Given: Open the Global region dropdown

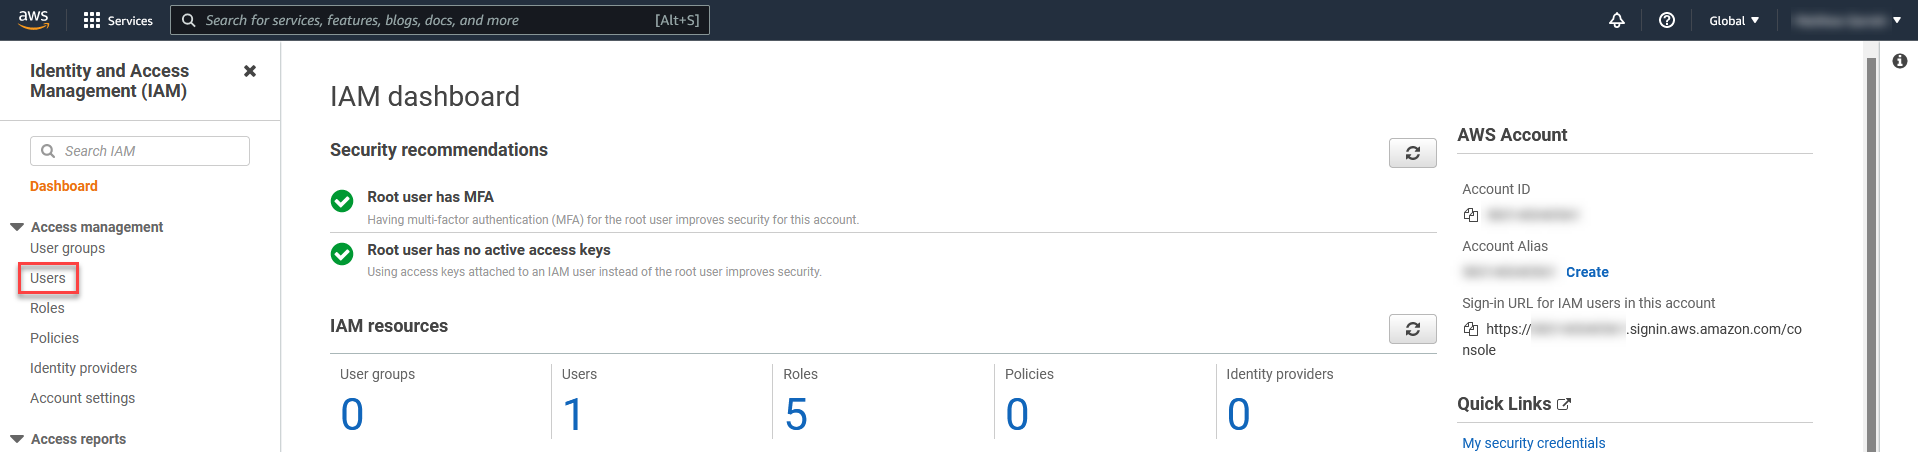Looking at the screenshot, I should coord(1734,20).
